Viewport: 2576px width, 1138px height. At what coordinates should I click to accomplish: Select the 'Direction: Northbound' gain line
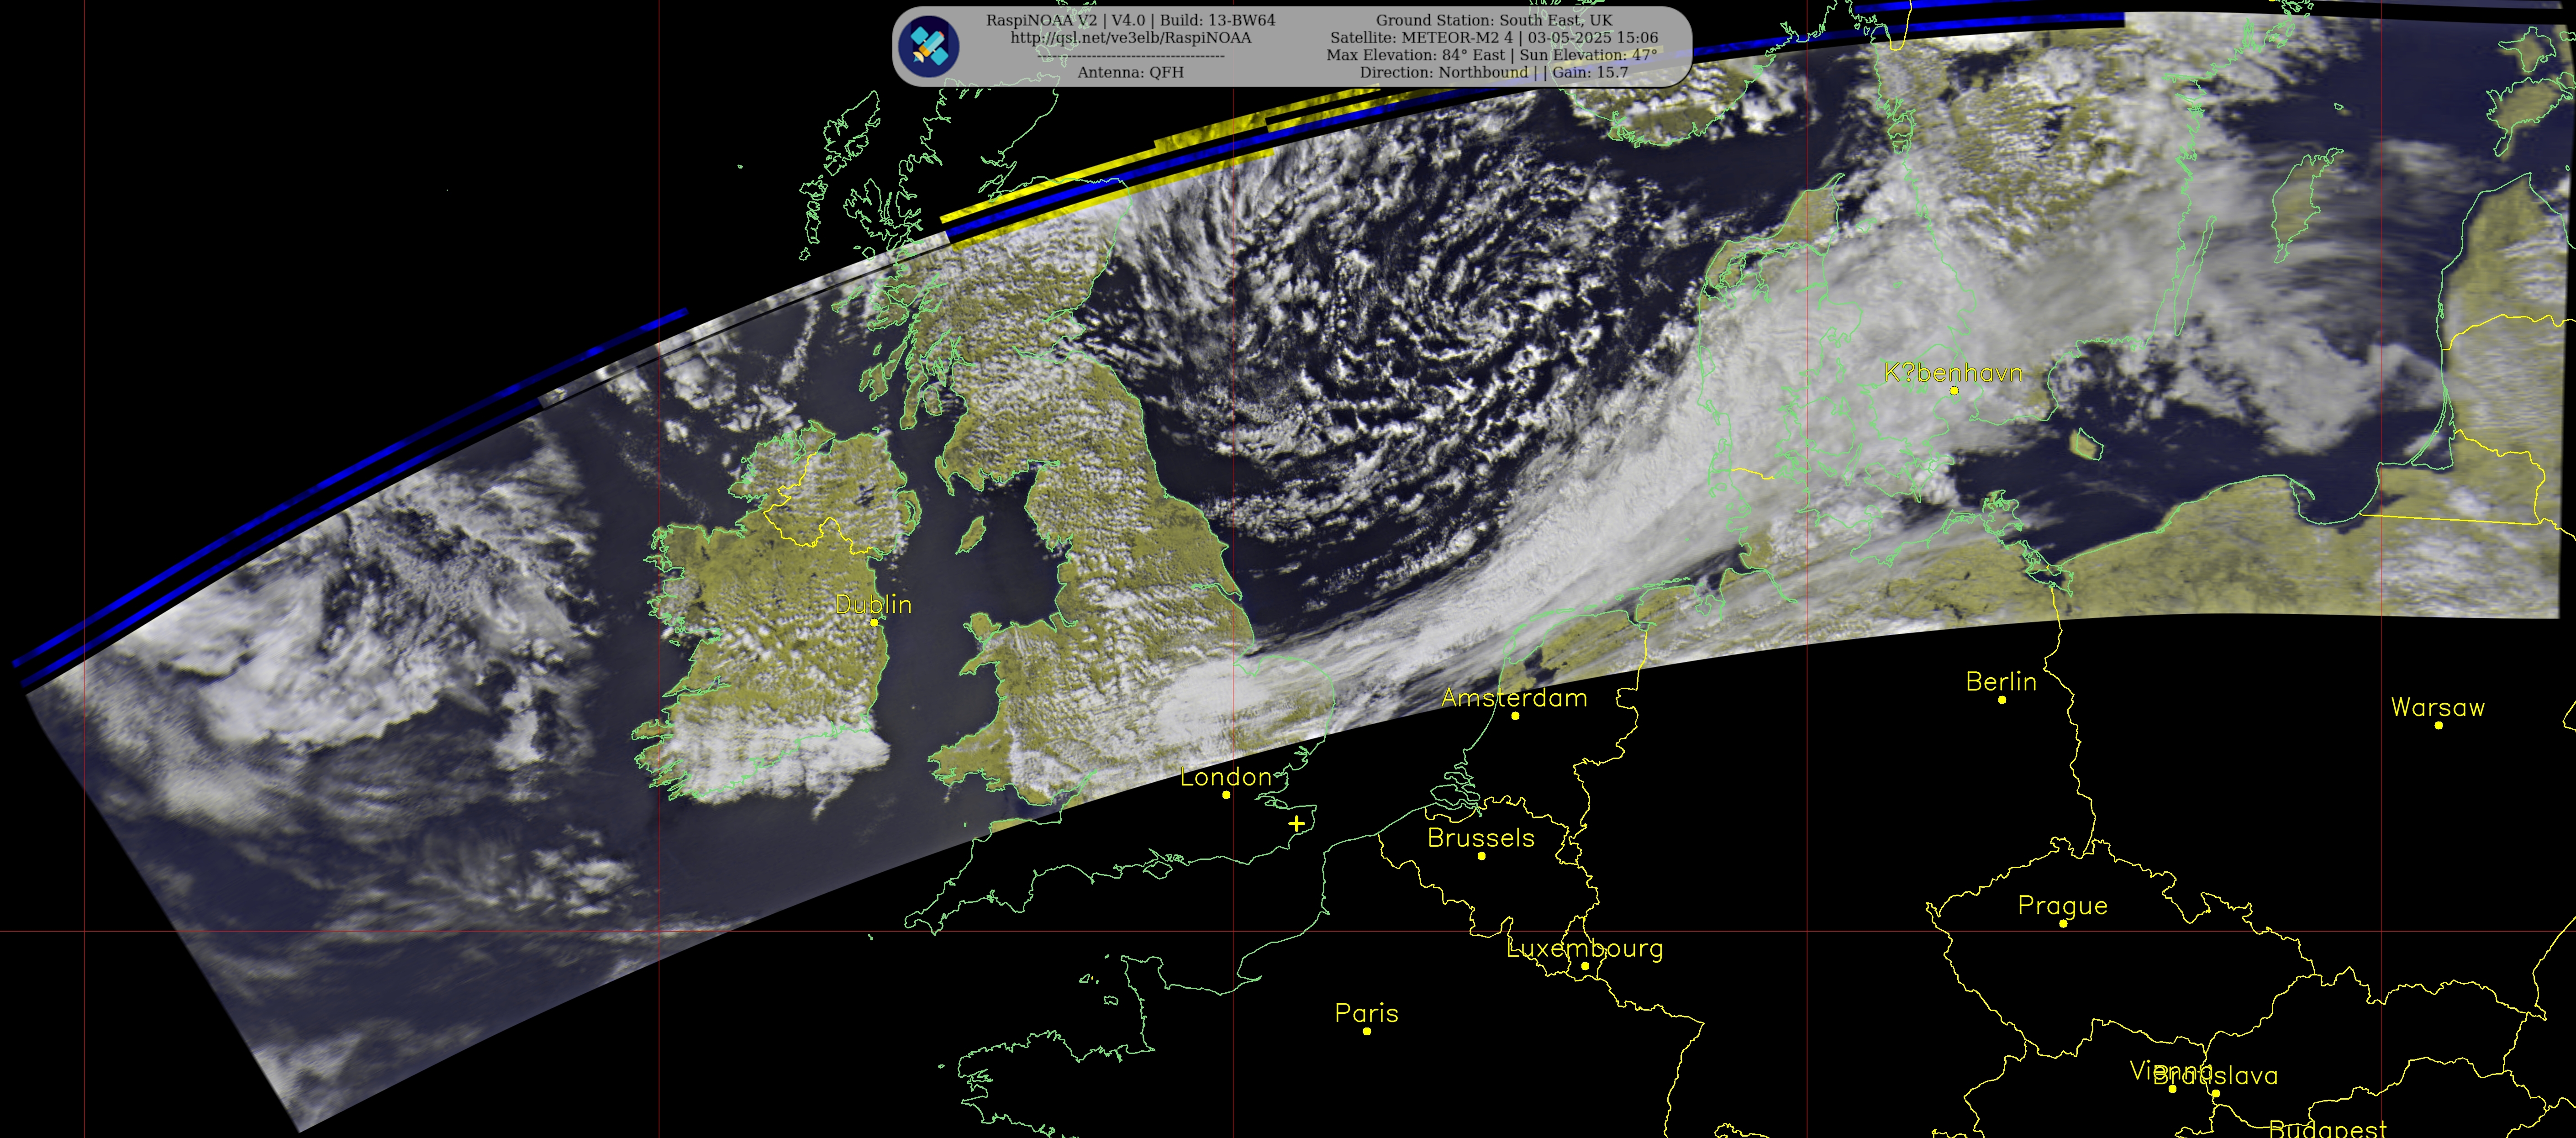pyautogui.click(x=1494, y=73)
